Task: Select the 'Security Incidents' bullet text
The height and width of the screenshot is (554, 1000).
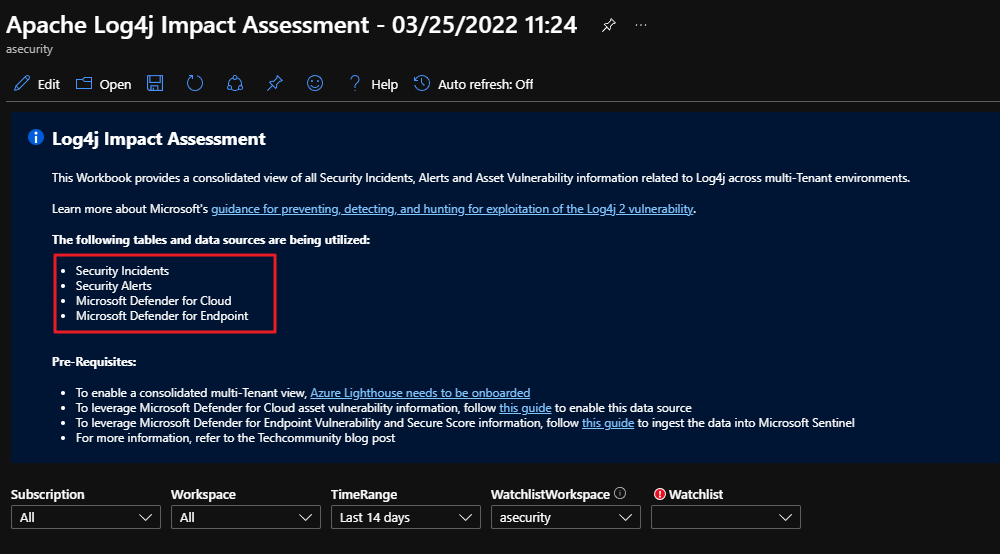Action: coord(122,270)
